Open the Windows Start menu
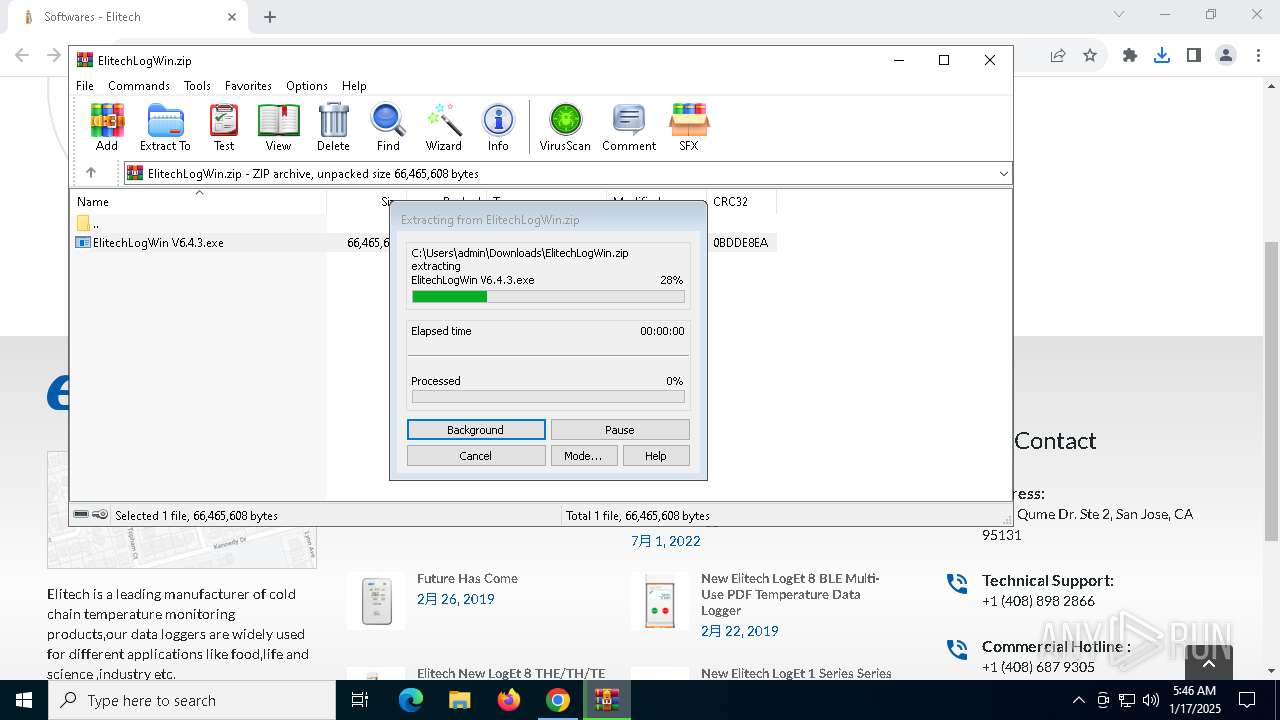Image resolution: width=1280 pixels, height=720 pixels. pyautogui.click(x=24, y=700)
